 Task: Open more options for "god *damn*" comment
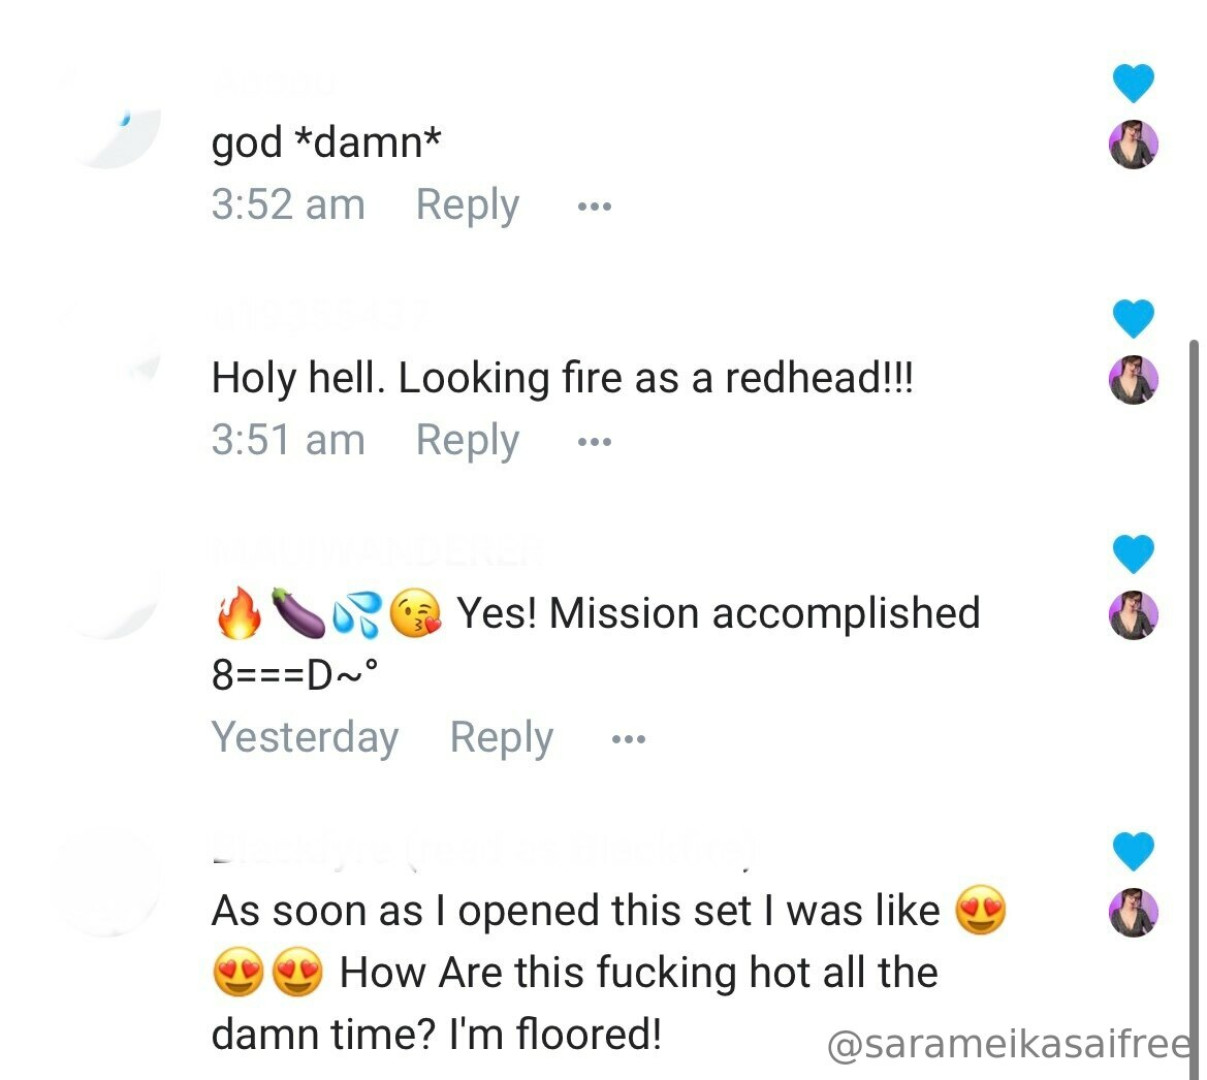(594, 207)
